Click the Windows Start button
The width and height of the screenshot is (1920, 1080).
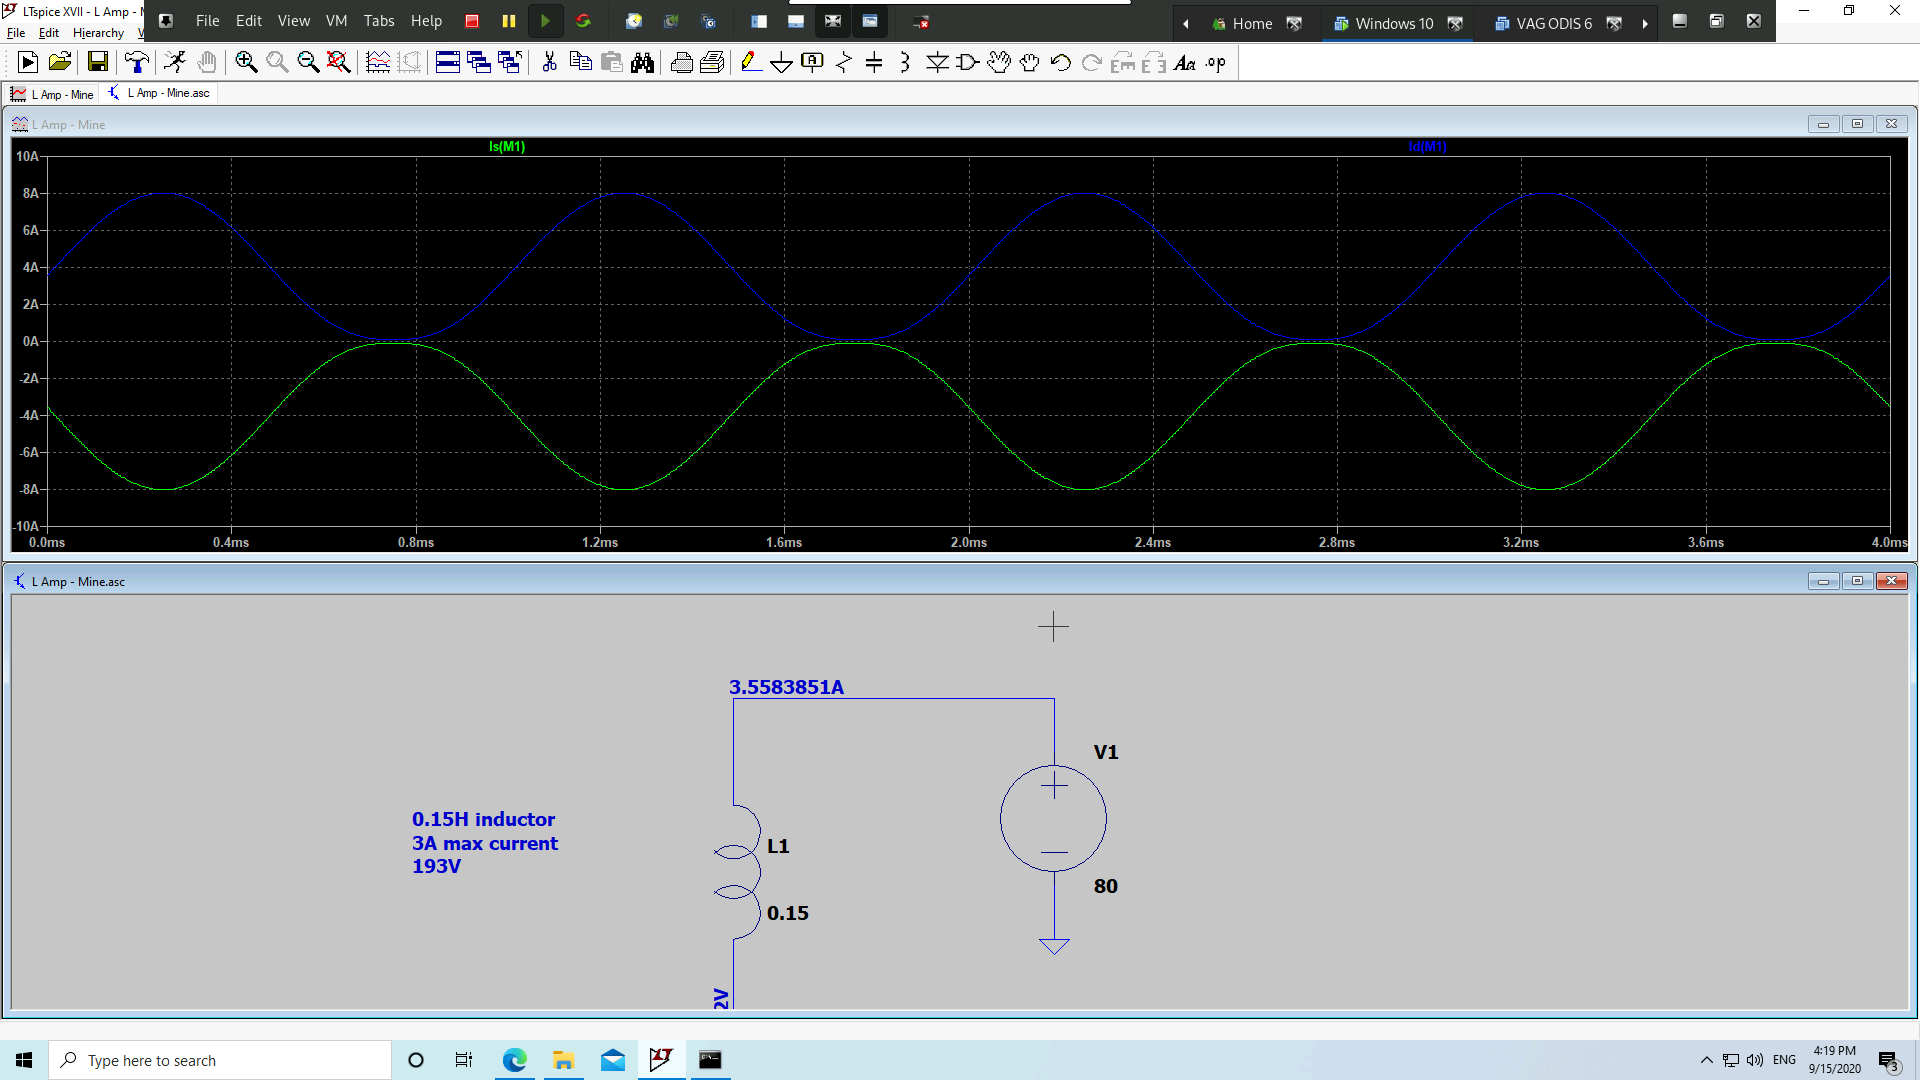24,1060
